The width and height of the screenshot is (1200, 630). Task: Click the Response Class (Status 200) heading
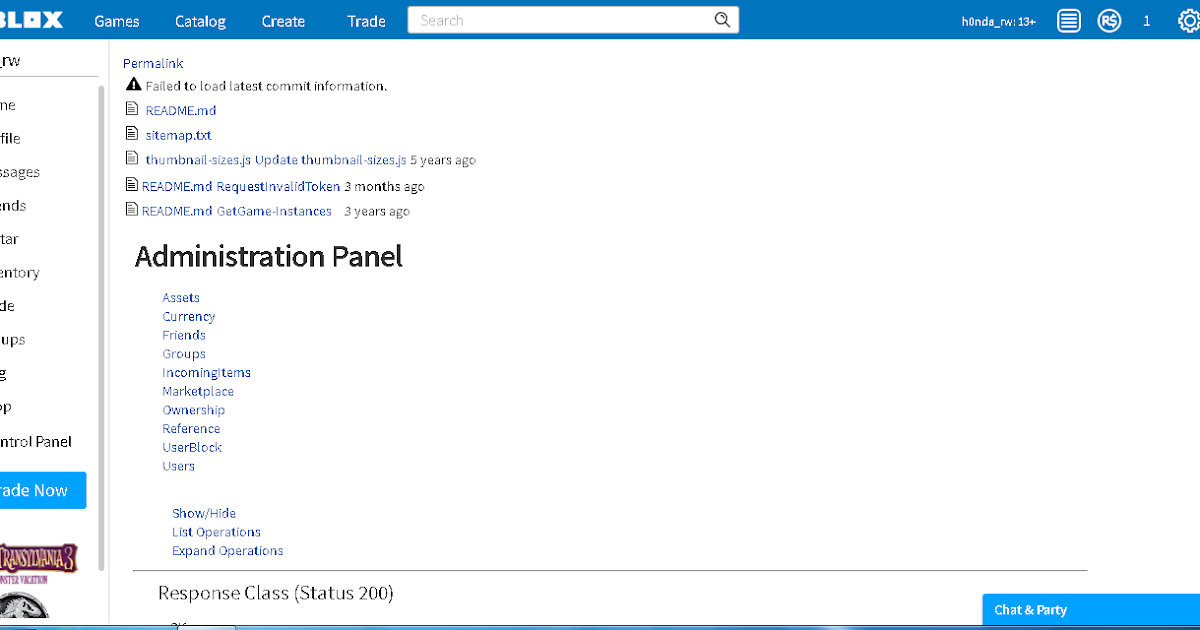click(x=276, y=593)
